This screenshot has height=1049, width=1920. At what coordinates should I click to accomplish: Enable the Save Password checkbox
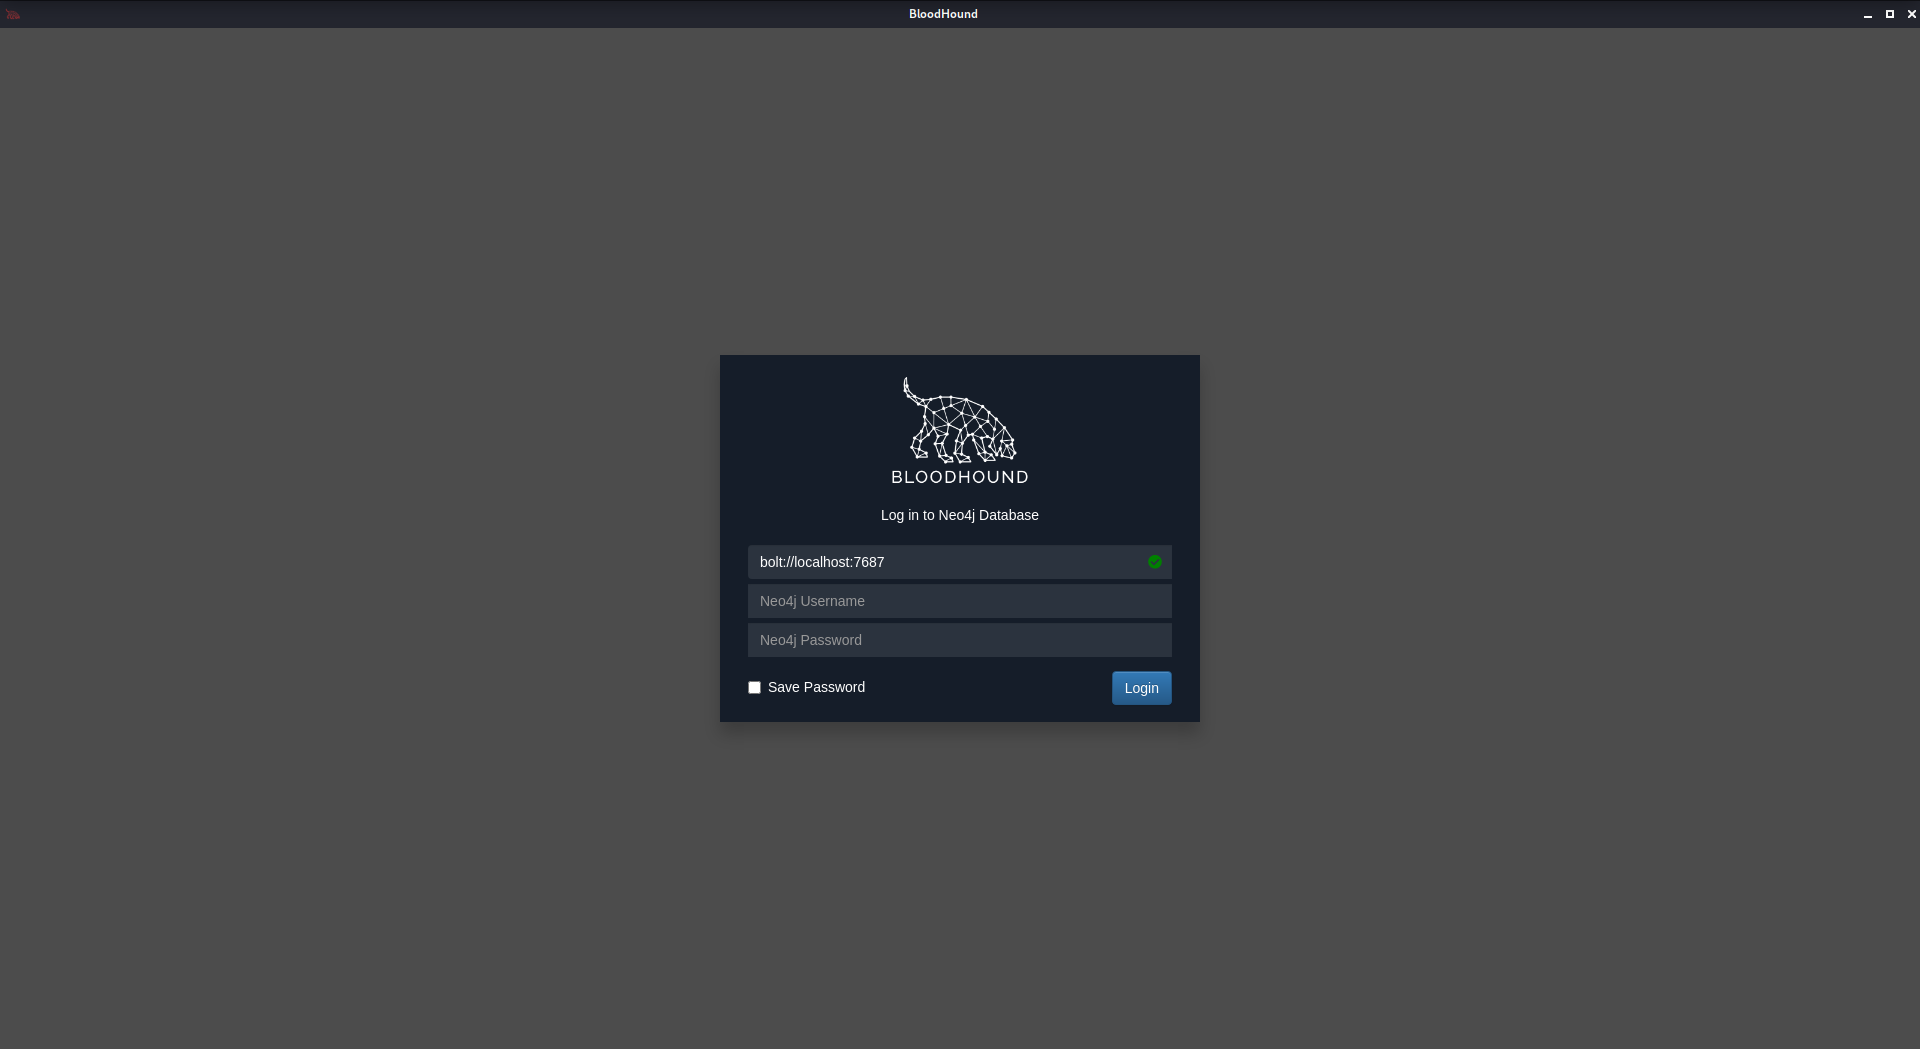pyautogui.click(x=754, y=687)
